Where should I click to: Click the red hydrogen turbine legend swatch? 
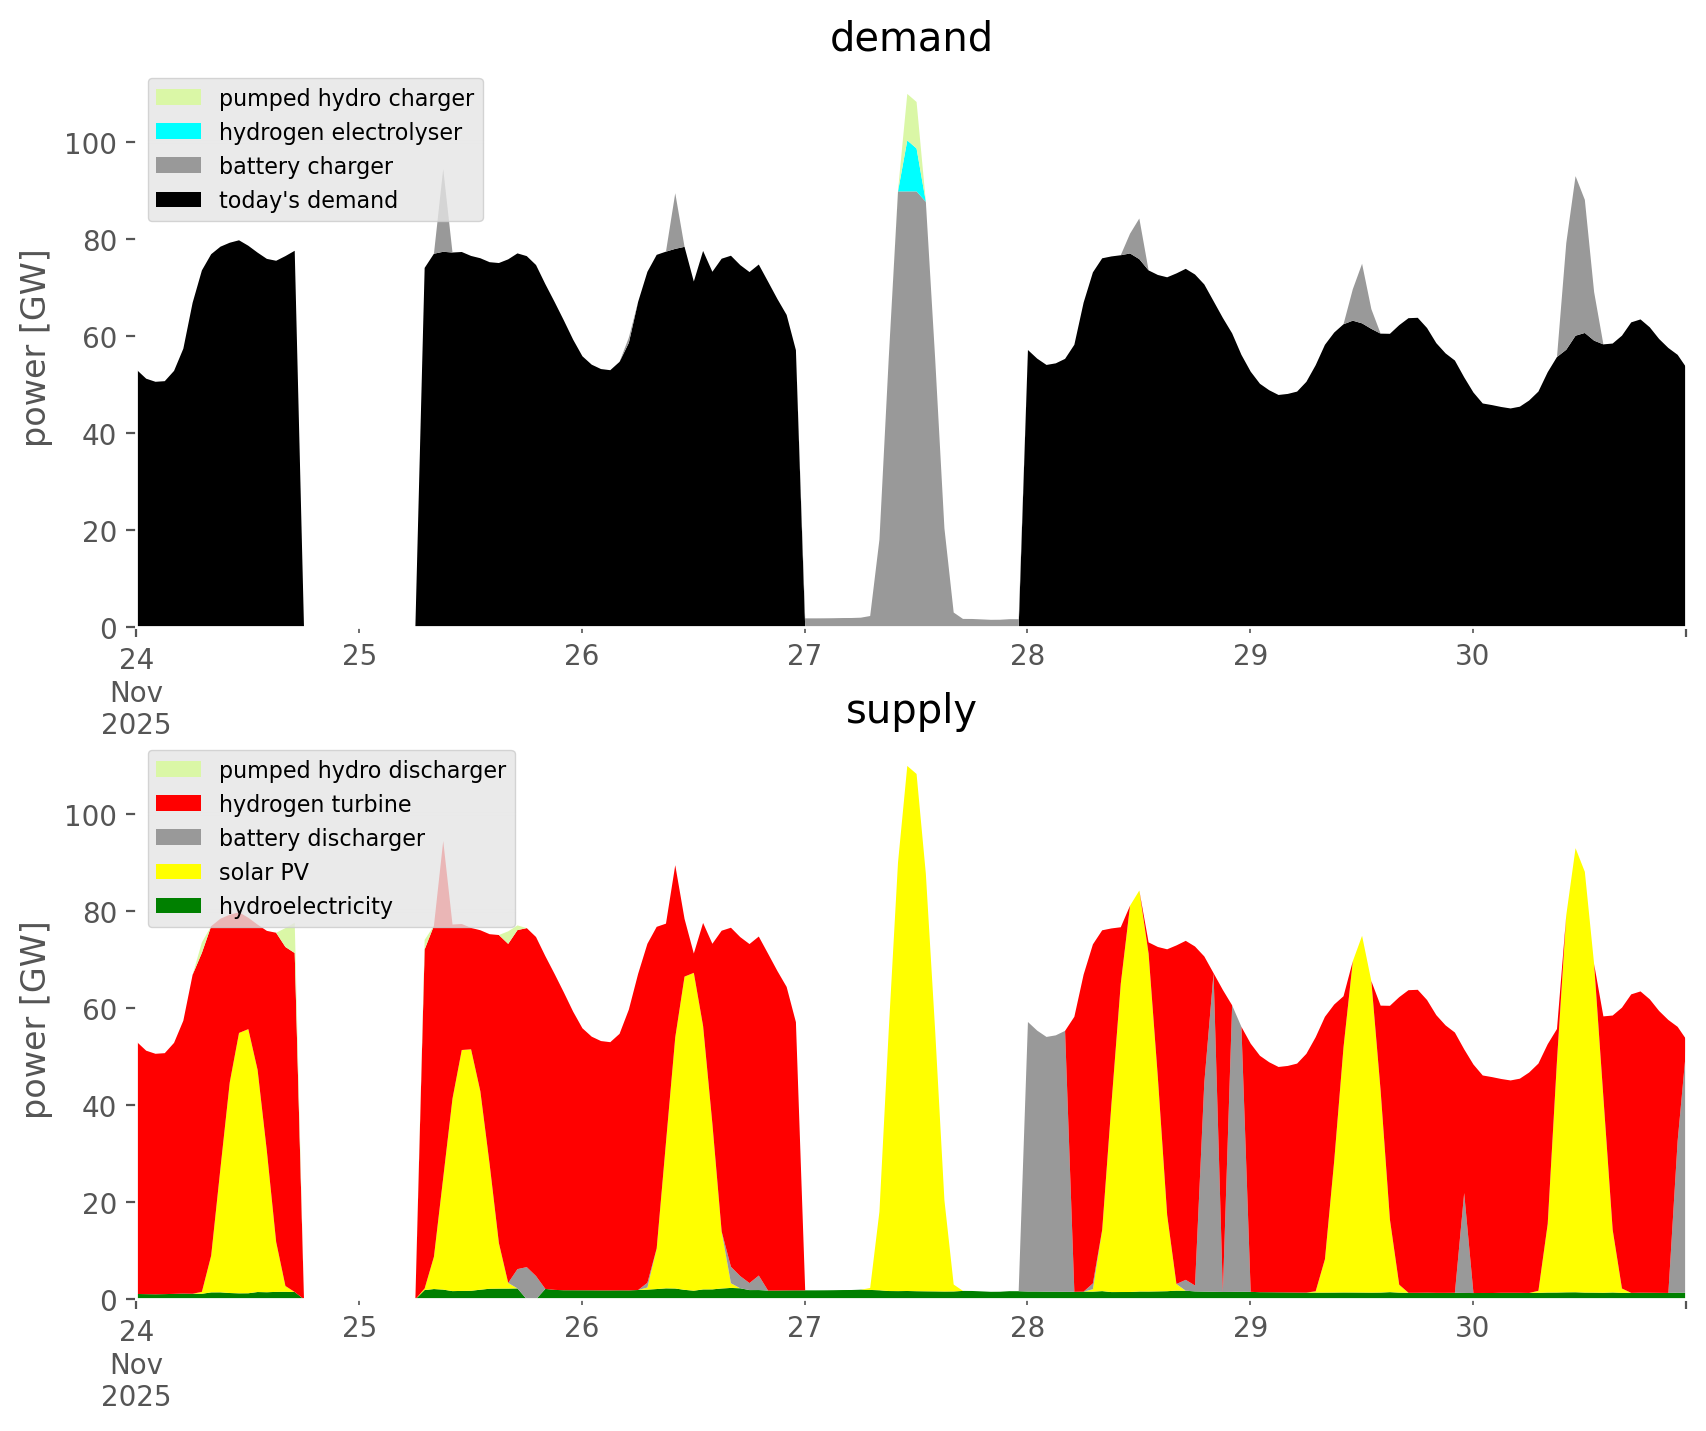[x=179, y=804]
